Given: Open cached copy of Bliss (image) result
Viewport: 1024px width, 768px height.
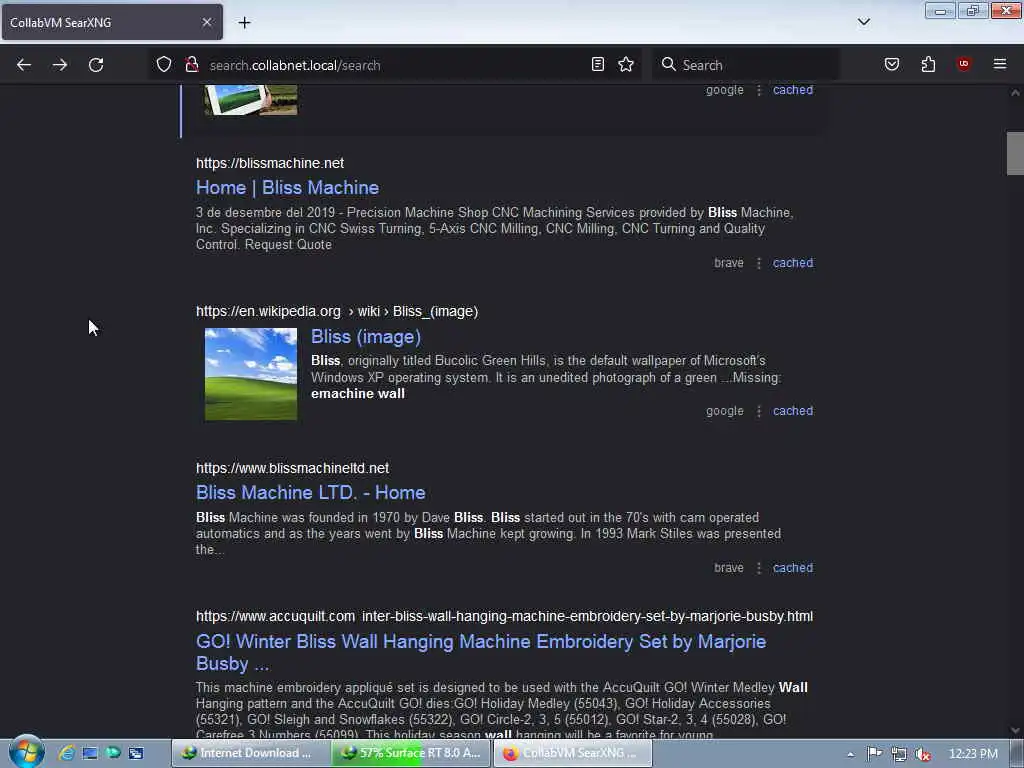Looking at the screenshot, I should coord(793,411).
